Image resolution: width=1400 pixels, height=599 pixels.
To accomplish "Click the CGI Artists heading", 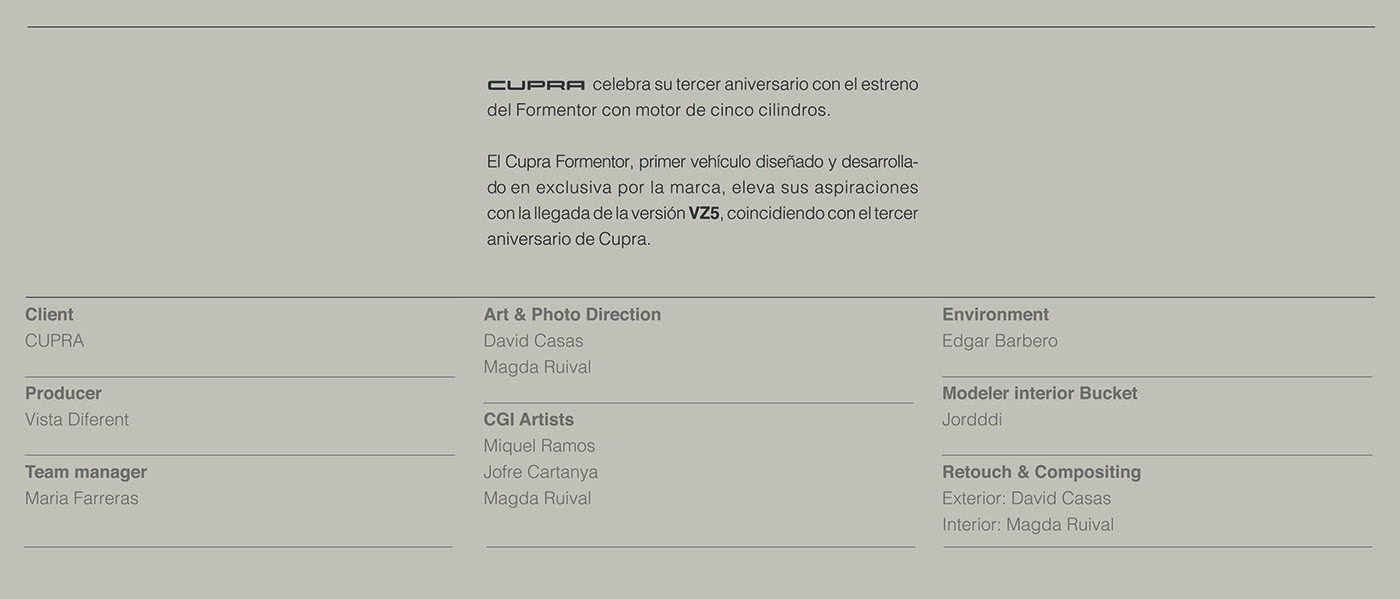I will point(528,419).
